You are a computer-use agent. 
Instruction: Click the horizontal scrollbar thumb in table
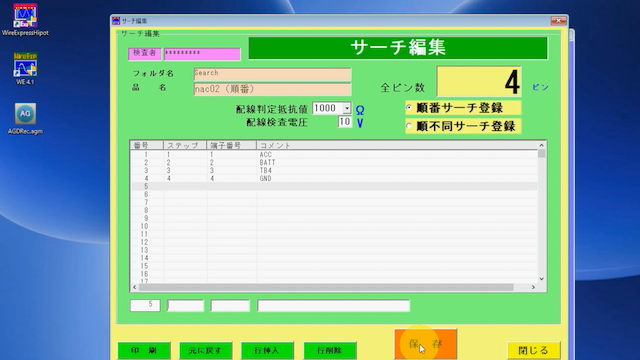pos(326,287)
